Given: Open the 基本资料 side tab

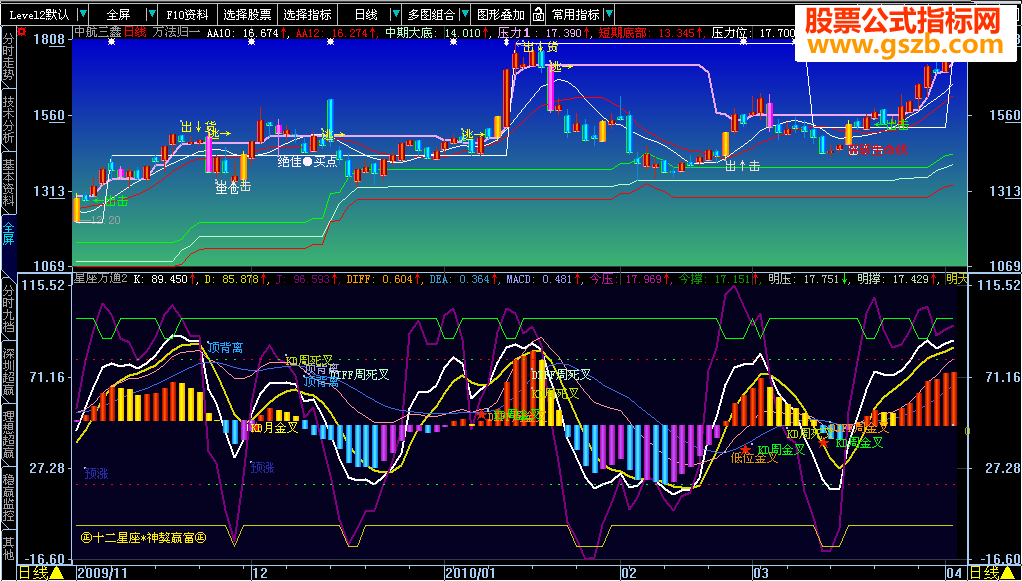Looking at the screenshot, I should click(8, 182).
